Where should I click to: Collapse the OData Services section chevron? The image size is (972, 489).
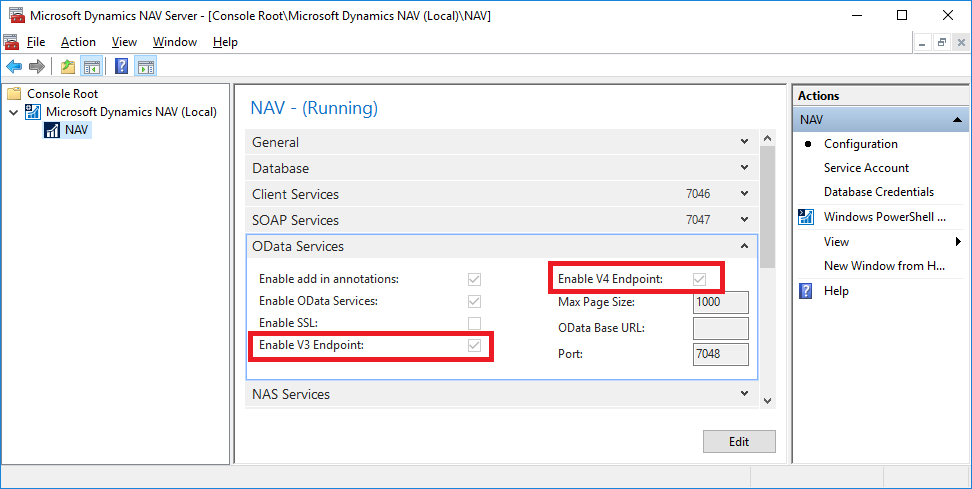coord(744,246)
